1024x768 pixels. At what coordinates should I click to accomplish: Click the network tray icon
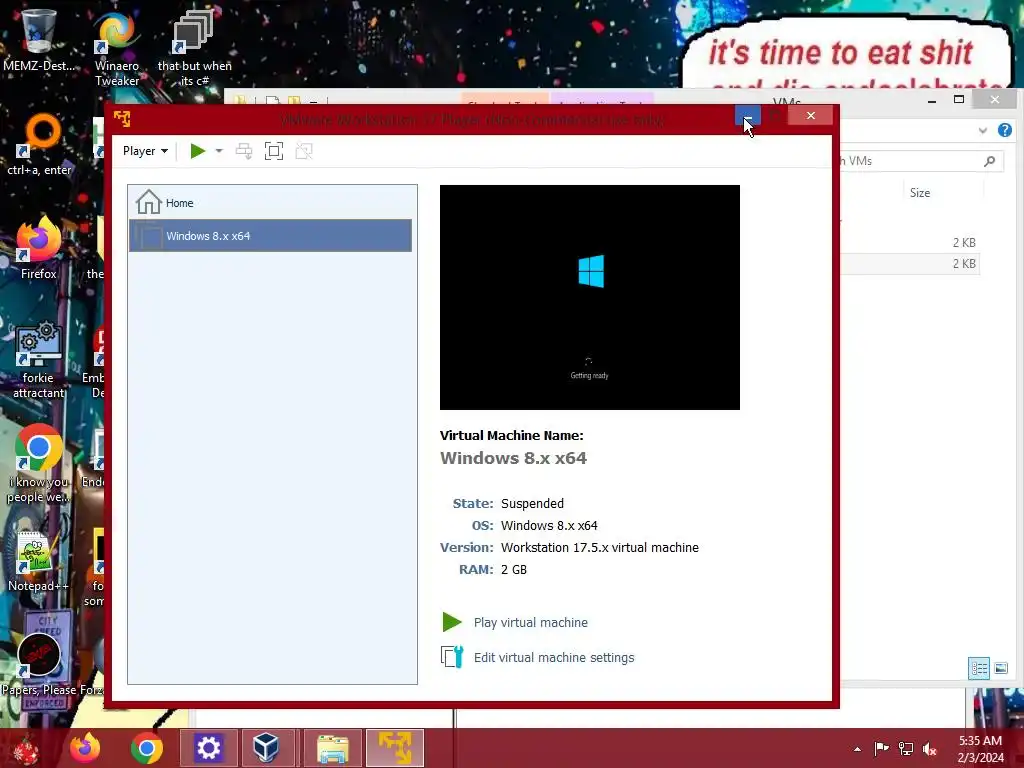[x=906, y=748]
